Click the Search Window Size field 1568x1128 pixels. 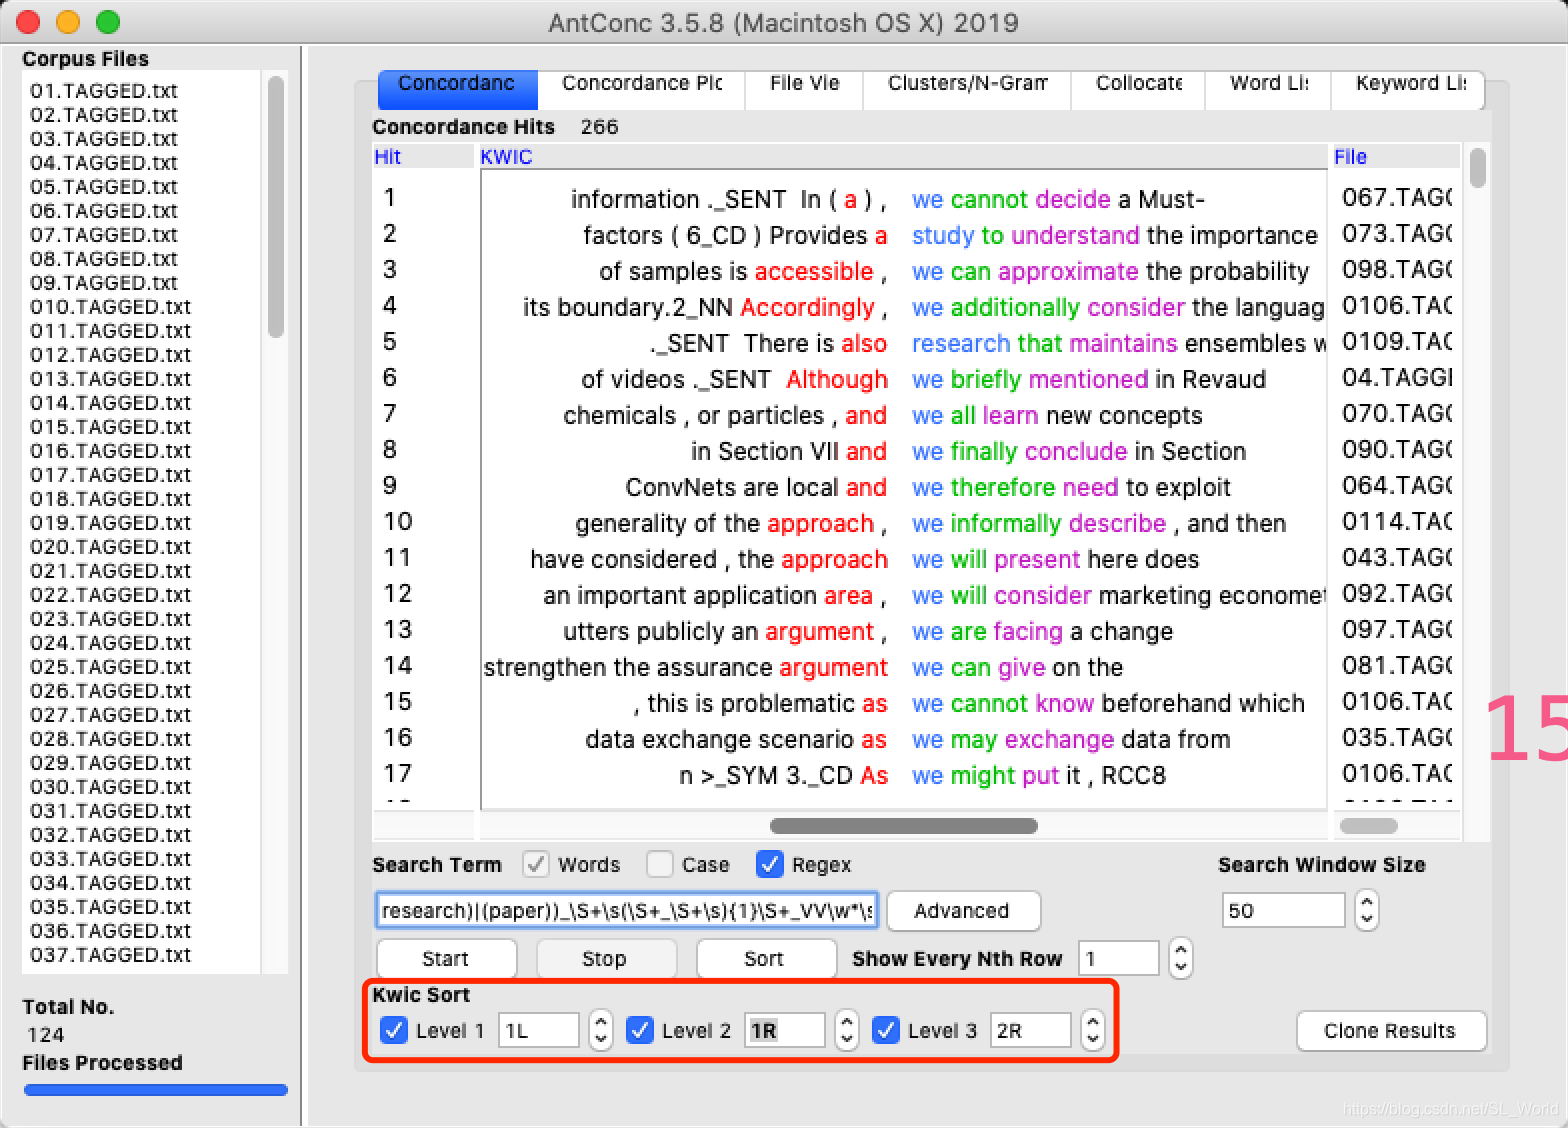pyautogui.click(x=1283, y=910)
